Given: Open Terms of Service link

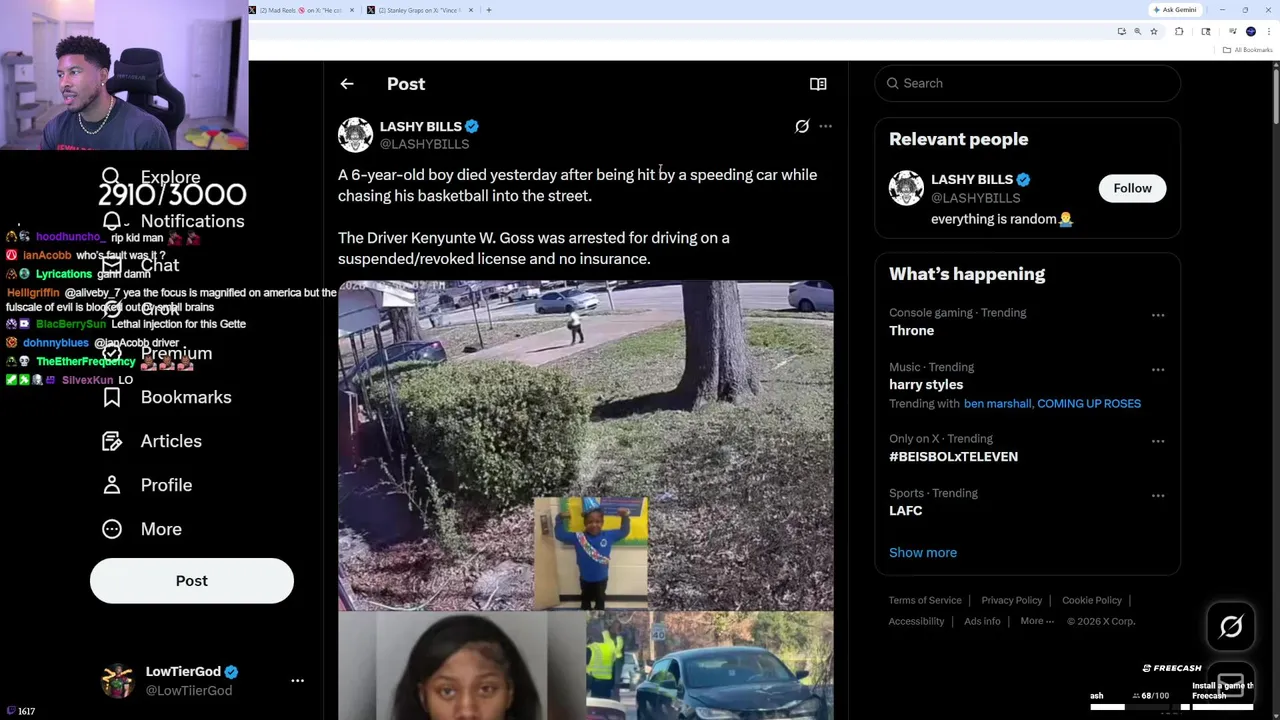Looking at the screenshot, I should pos(925,600).
